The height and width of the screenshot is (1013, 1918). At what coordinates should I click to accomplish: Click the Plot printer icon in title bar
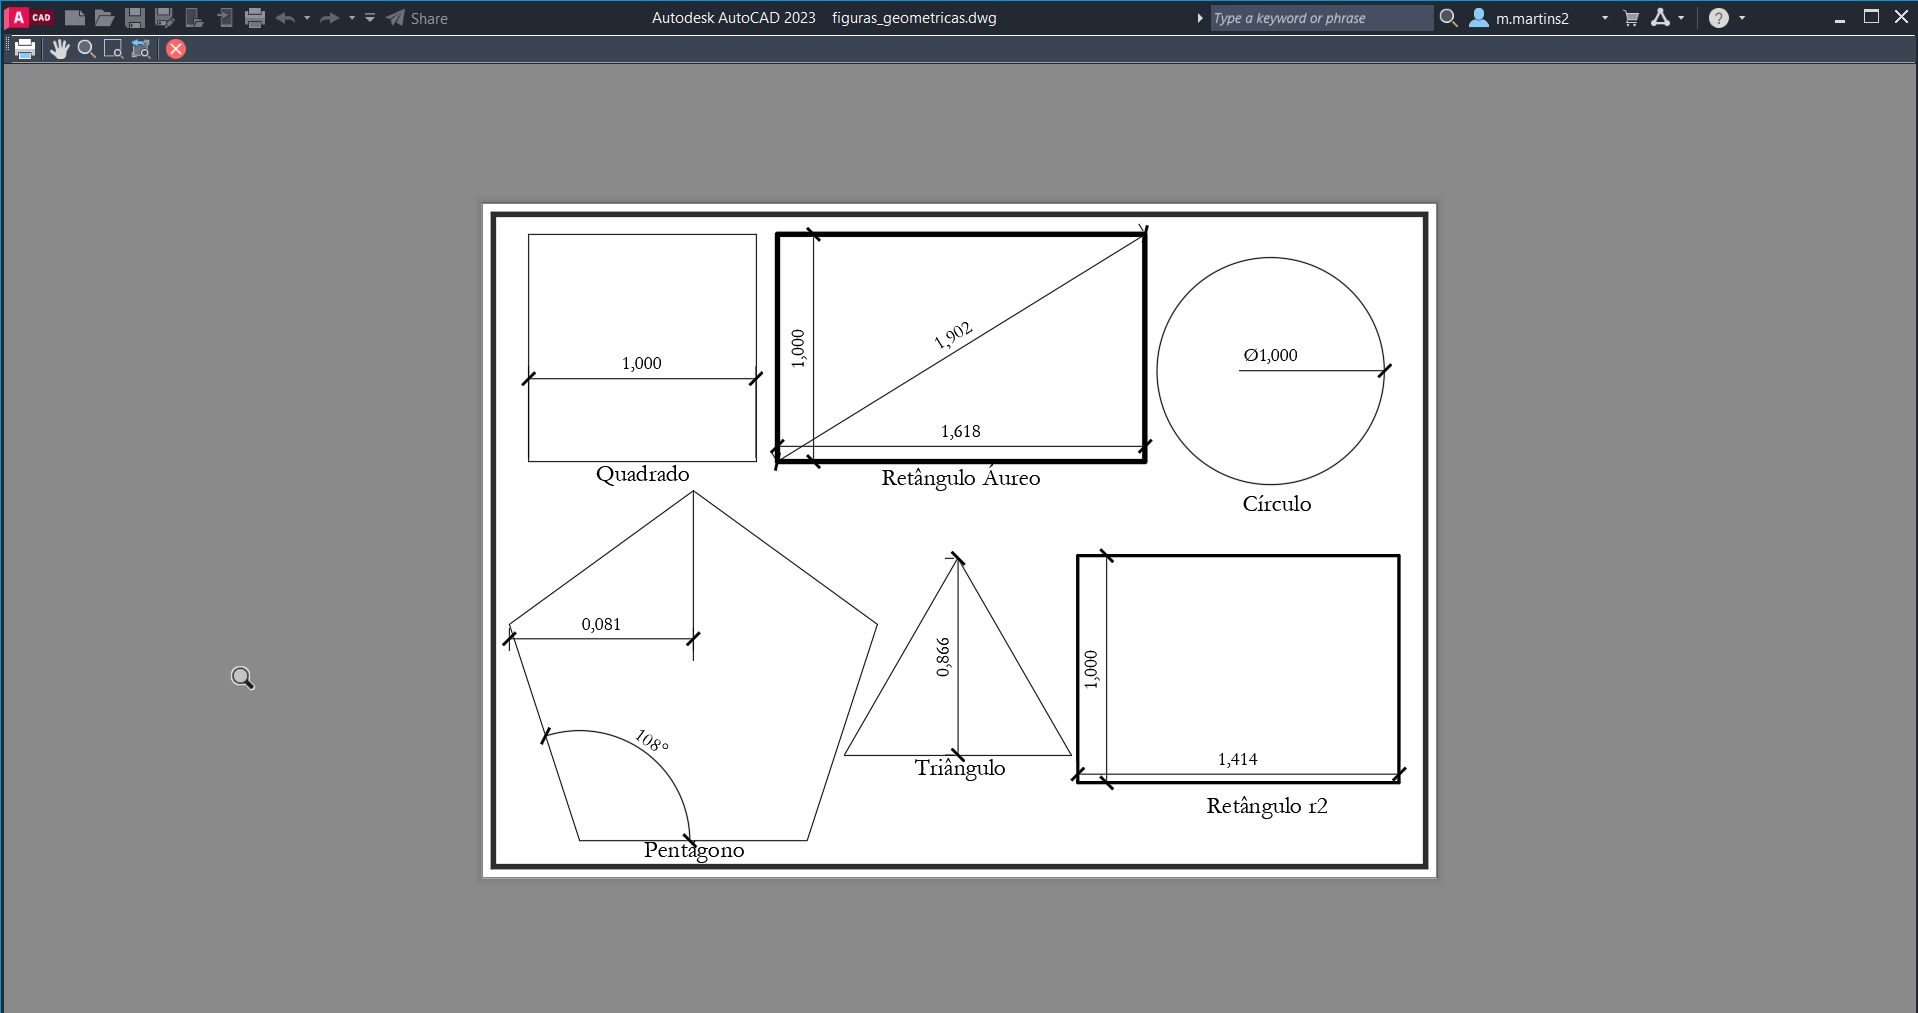click(255, 18)
